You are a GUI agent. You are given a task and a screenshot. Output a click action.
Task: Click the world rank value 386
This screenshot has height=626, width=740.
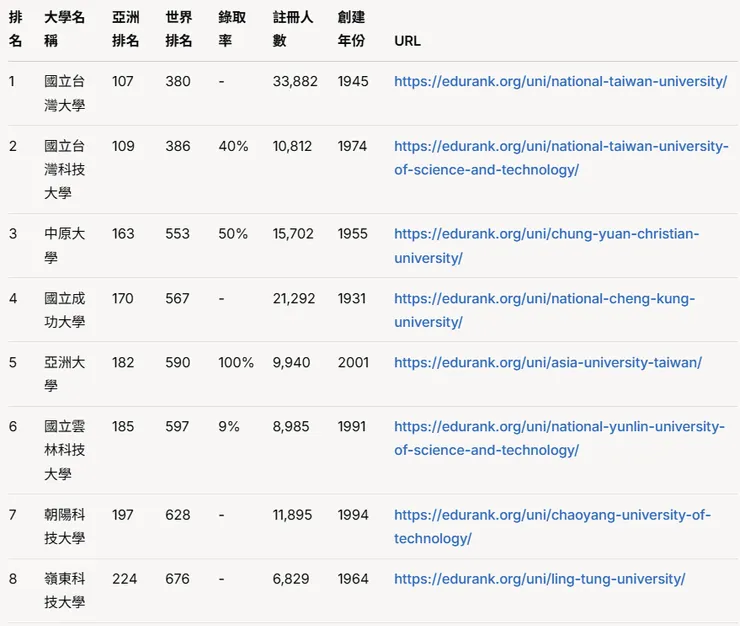click(x=178, y=146)
